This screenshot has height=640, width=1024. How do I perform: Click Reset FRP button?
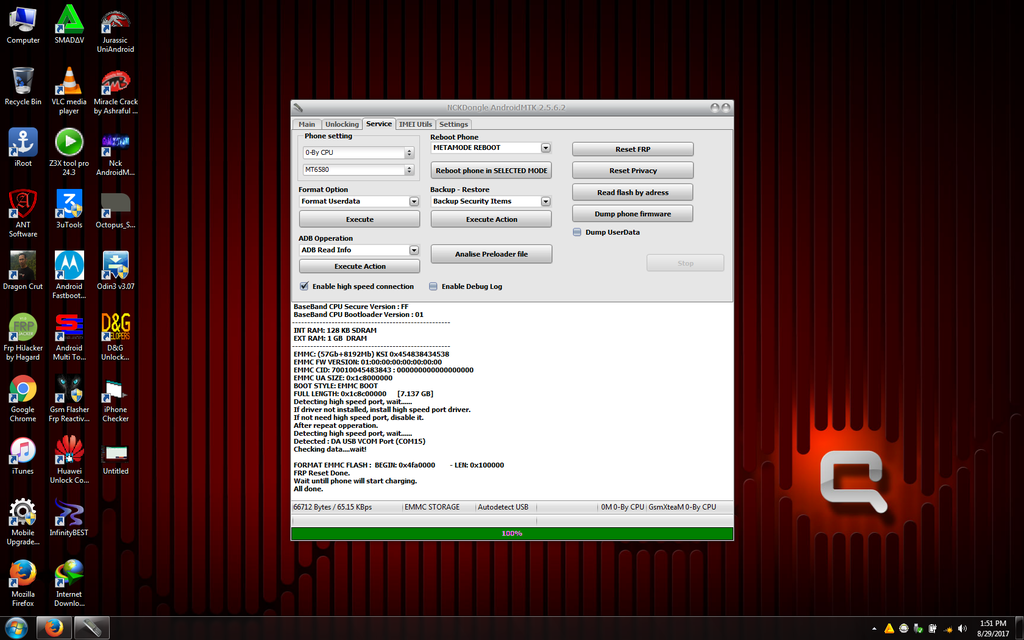point(633,149)
